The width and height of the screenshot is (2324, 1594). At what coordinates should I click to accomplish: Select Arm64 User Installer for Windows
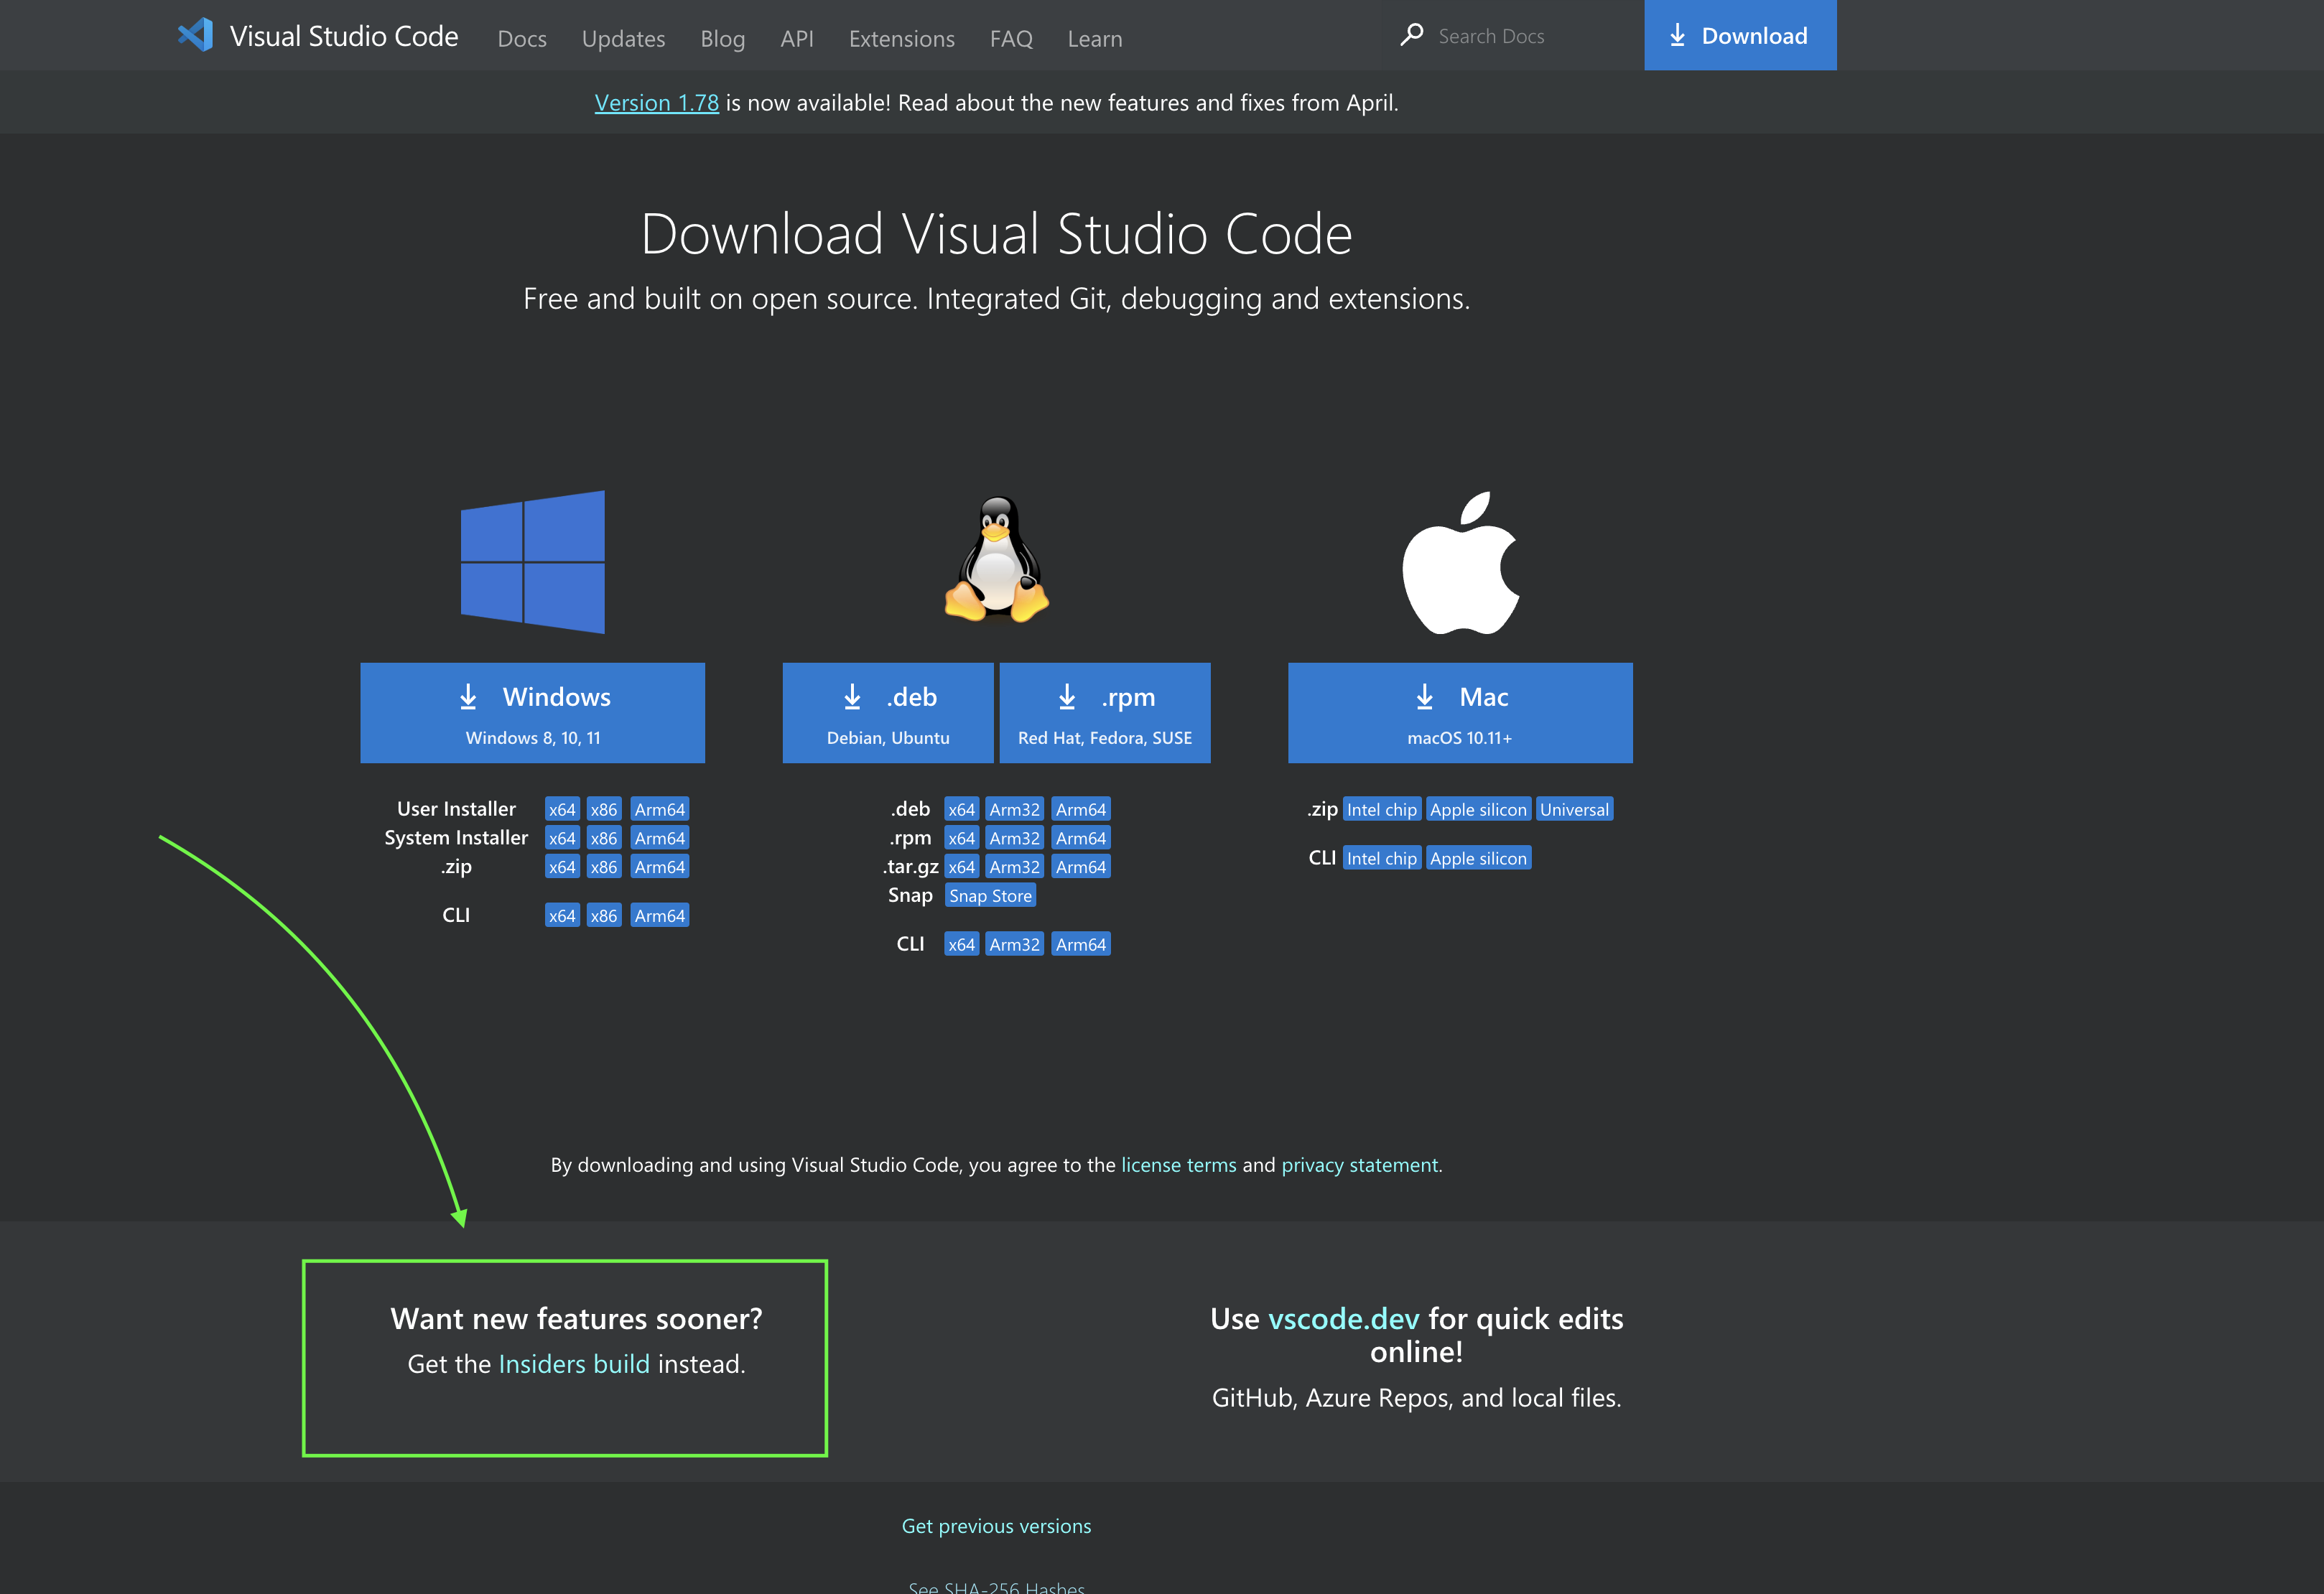[659, 808]
